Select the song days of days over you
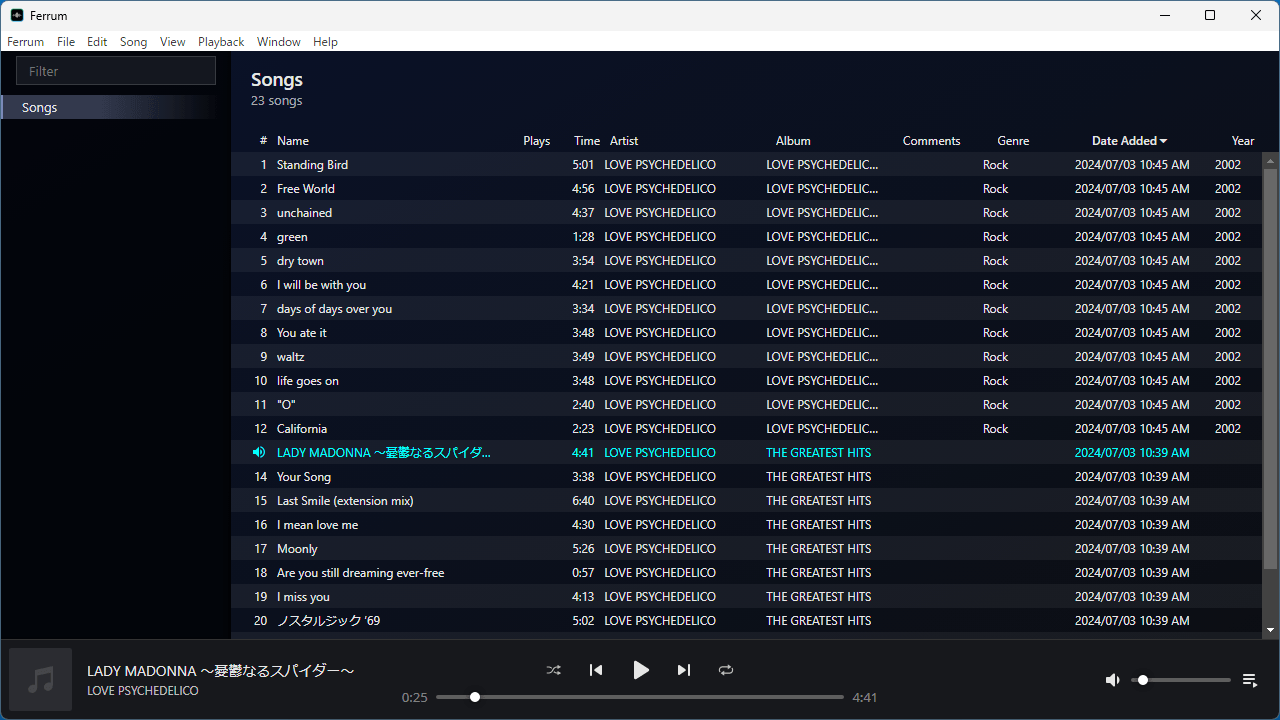1280x720 pixels. tap(747, 309)
